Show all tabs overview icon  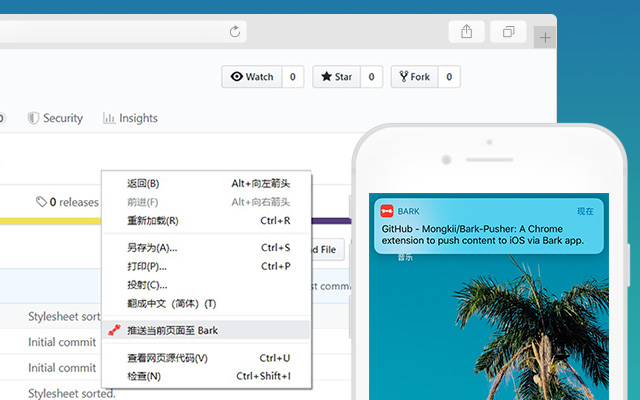(508, 31)
